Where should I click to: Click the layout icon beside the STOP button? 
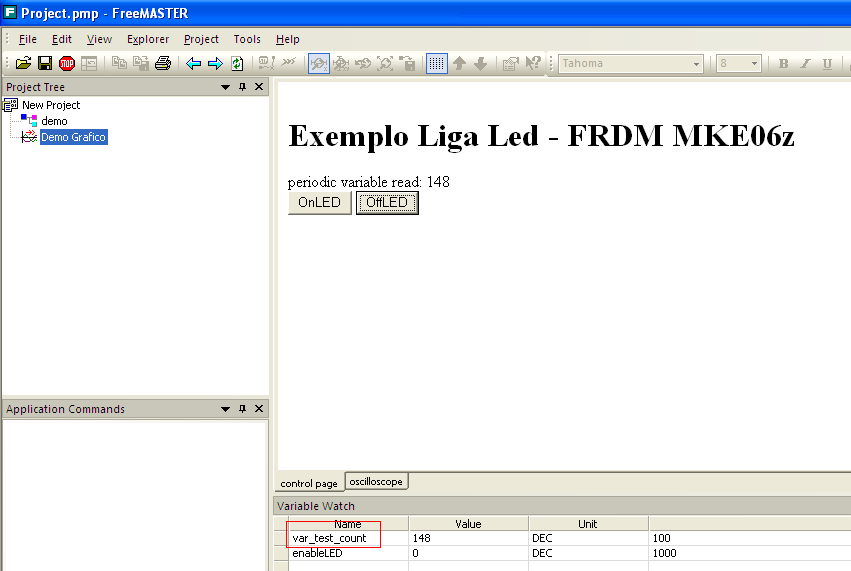89,64
